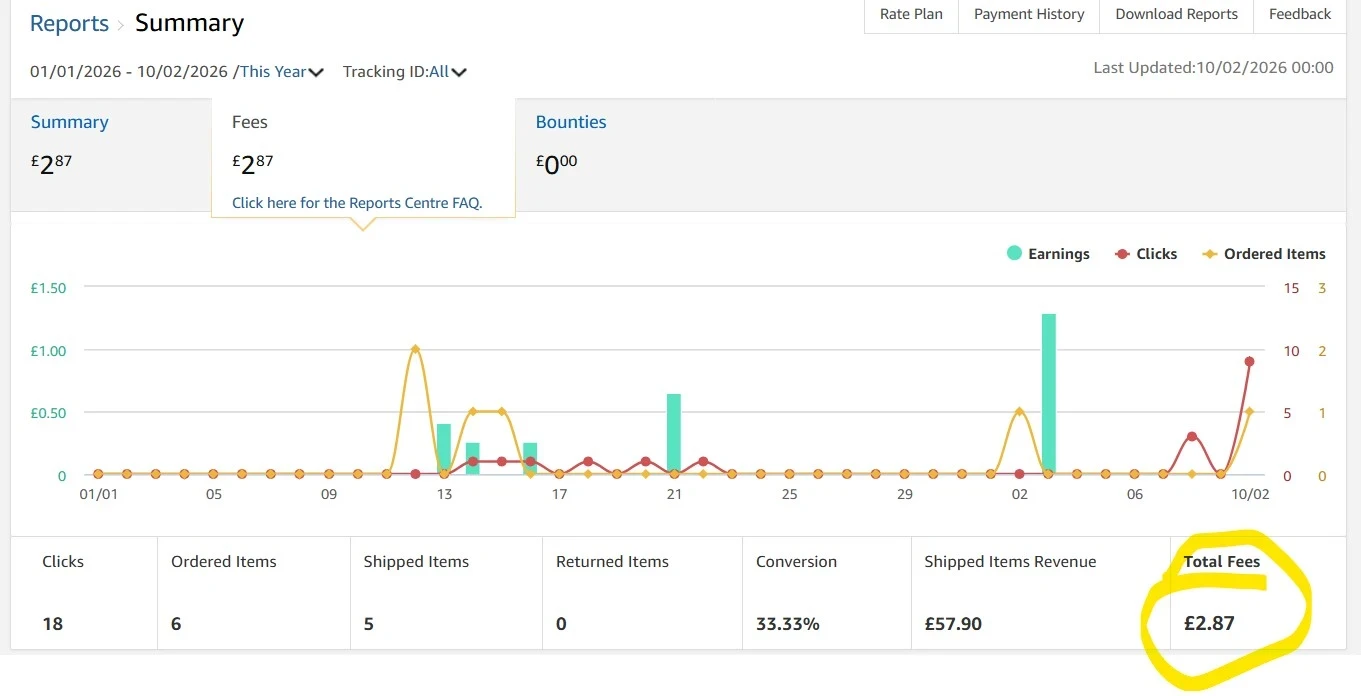Open the This Year date range dropdown
1361x696 pixels.
pos(281,72)
